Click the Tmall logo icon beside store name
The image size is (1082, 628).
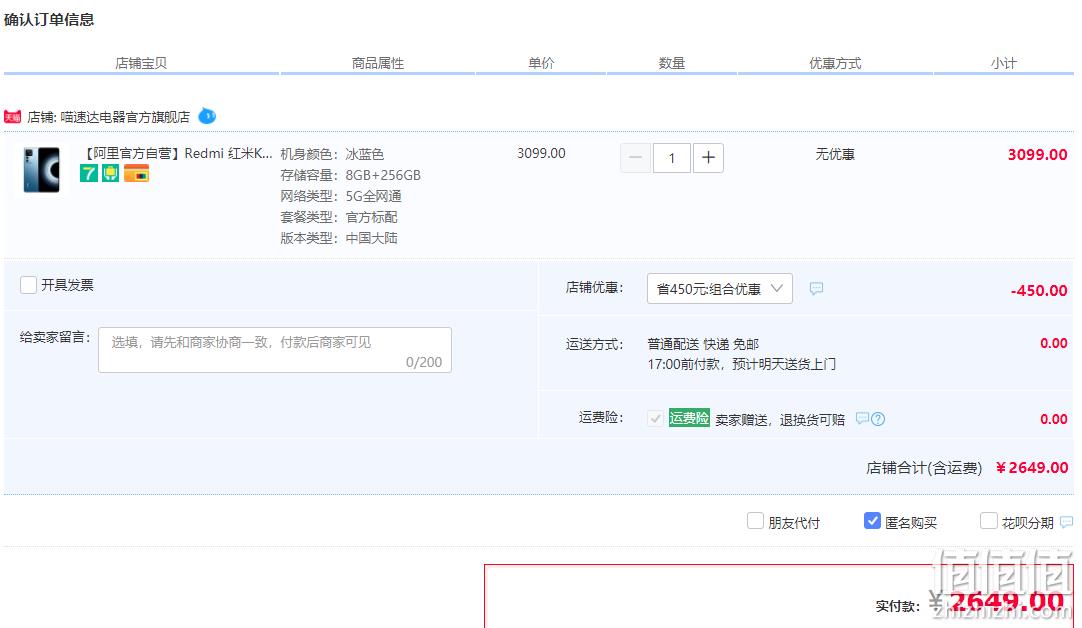click(12, 117)
